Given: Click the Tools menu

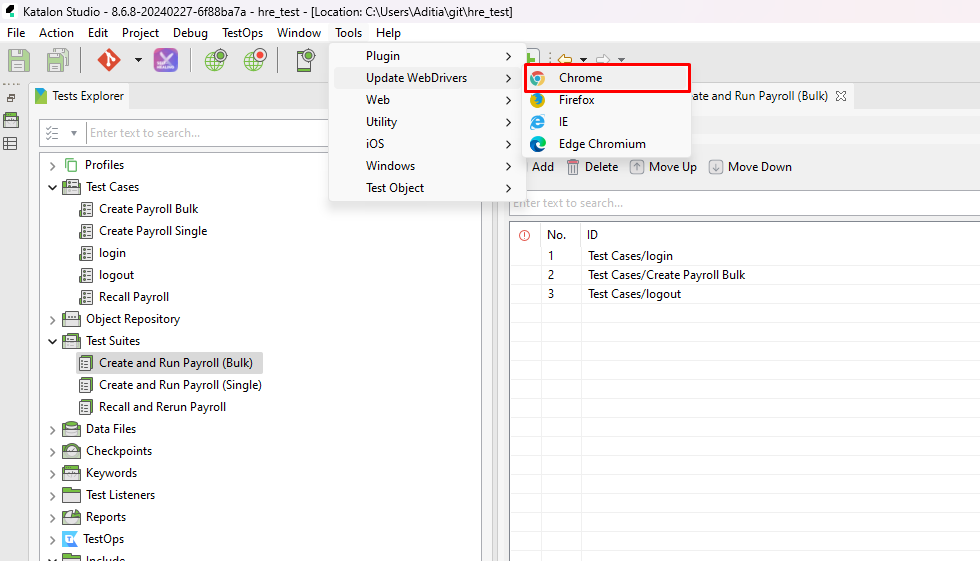Looking at the screenshot, I should pos(349,32).
